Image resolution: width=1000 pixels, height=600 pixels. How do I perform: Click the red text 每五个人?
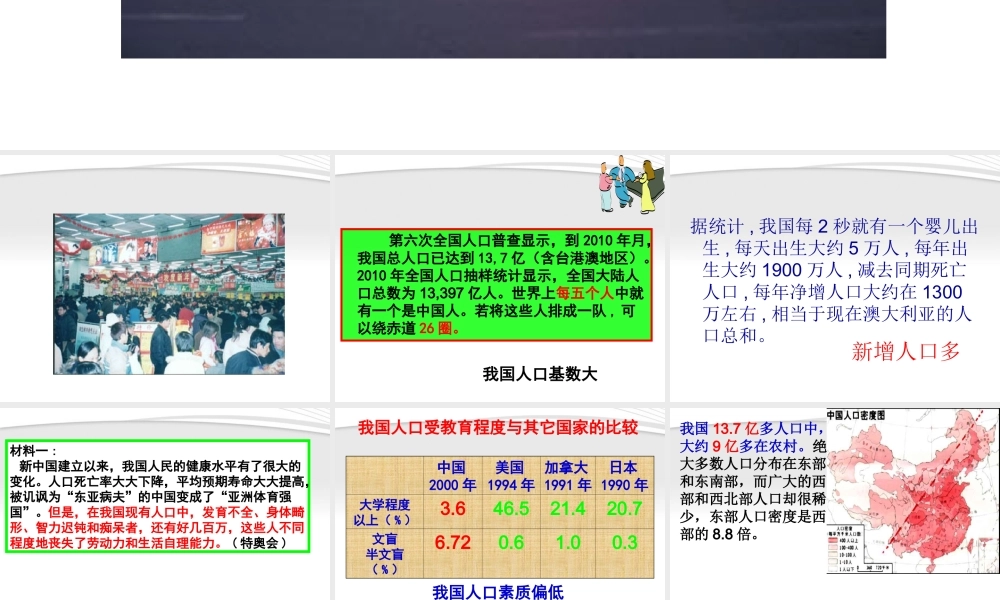[x=584, y=293]
